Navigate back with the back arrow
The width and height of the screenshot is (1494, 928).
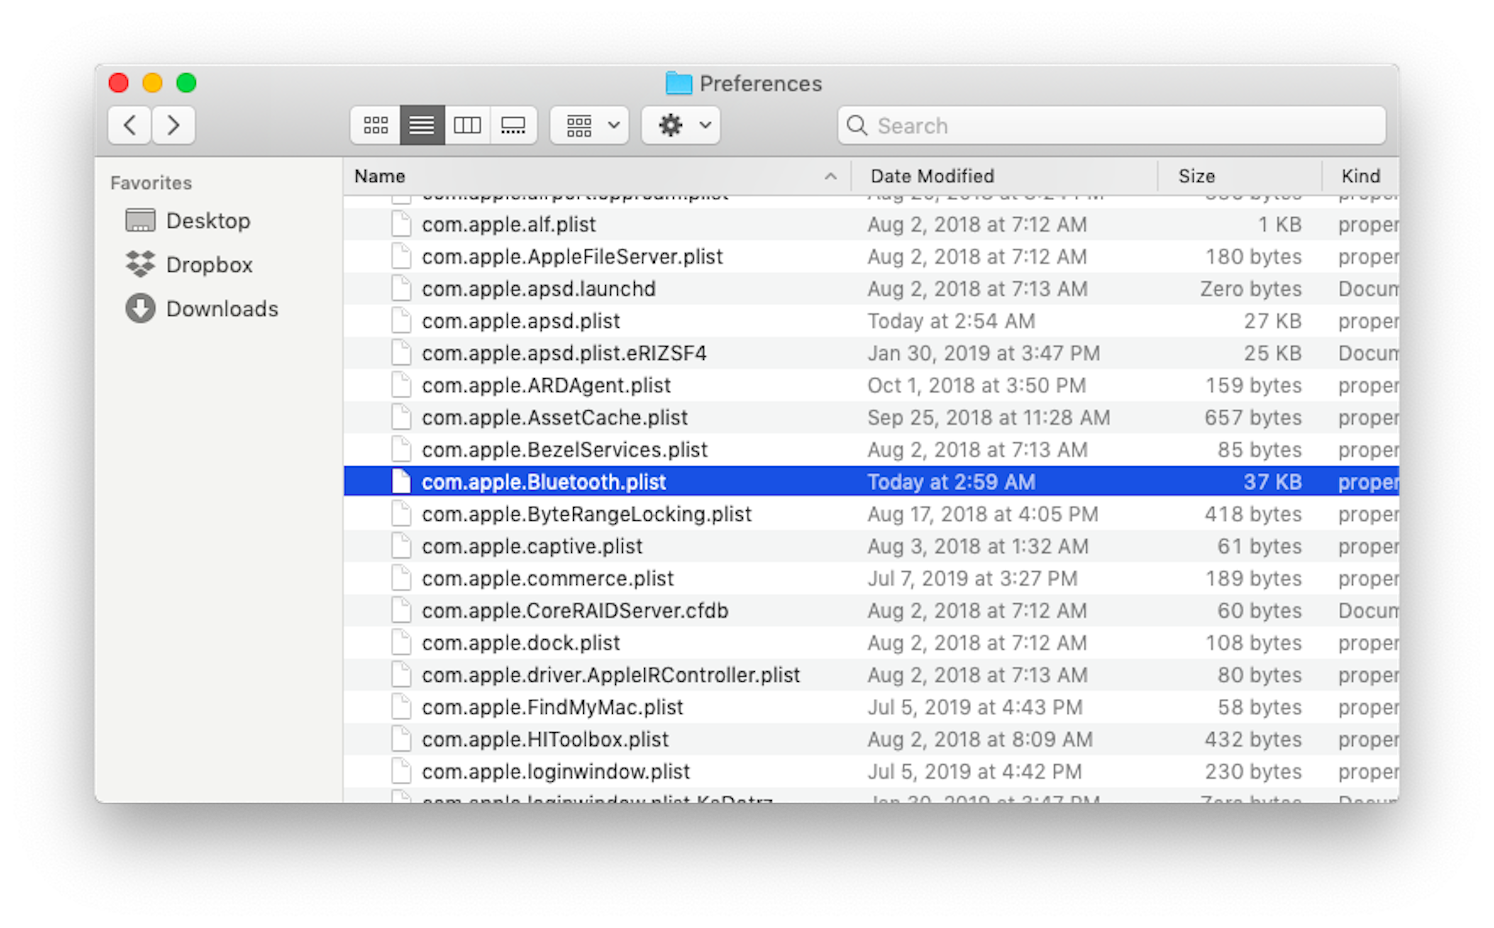point(129,125)
